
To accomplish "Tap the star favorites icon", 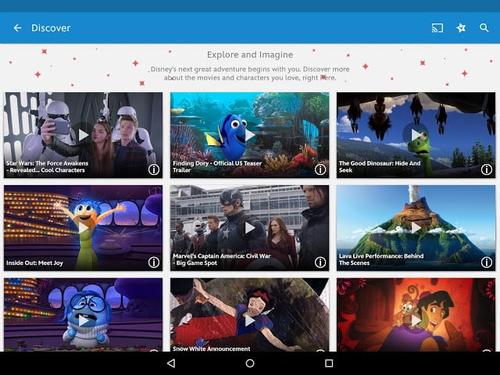I will click(461, 28).
